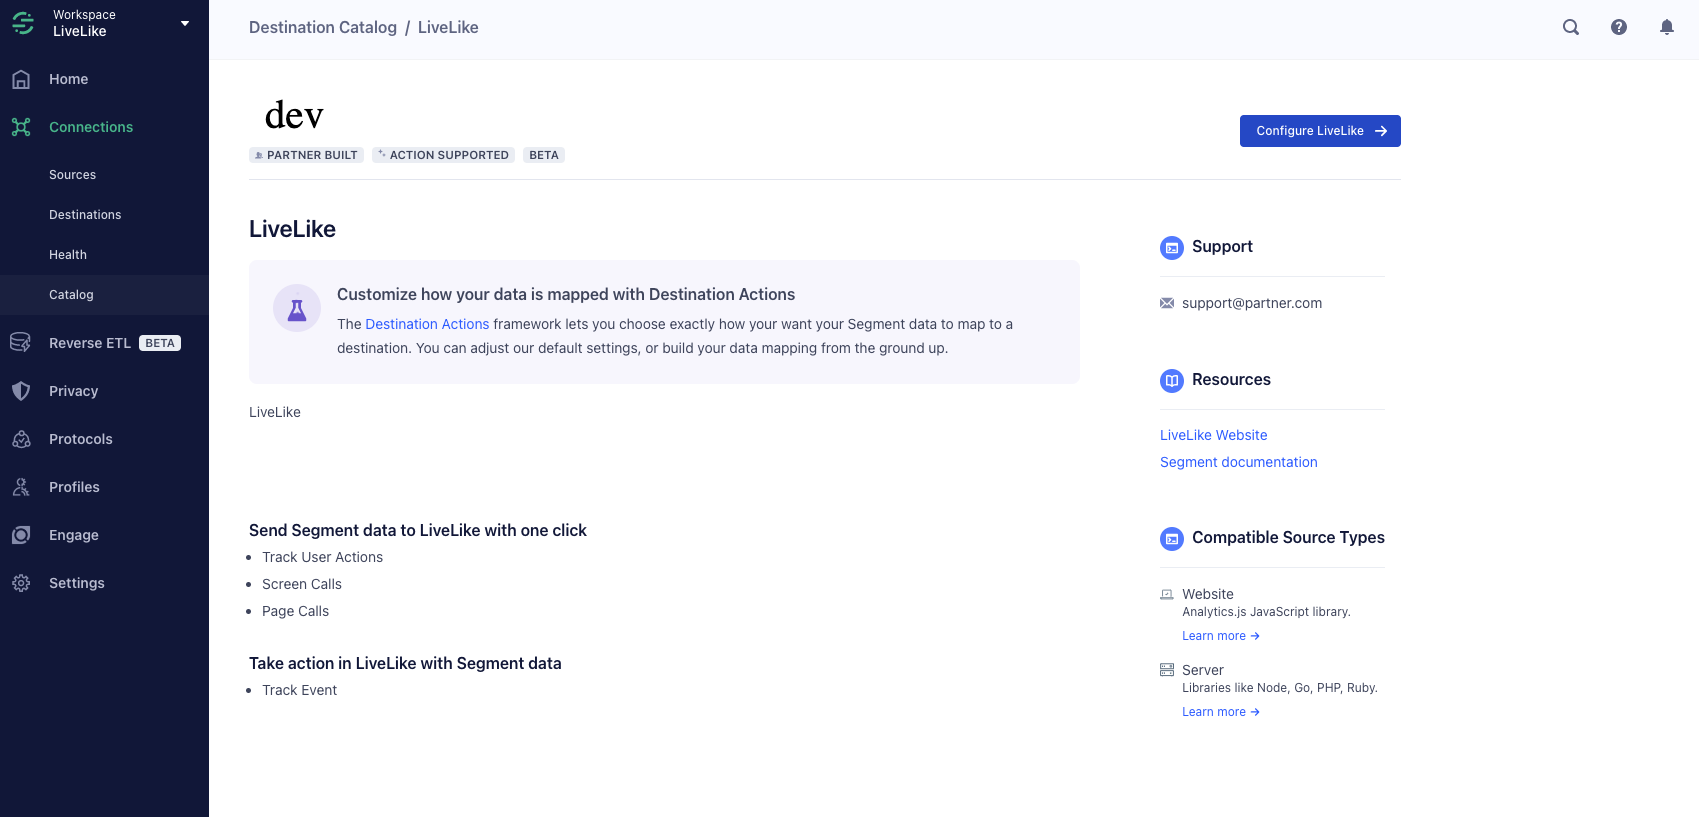Click the Page Calls list item
1699x817 pixels.
coord(295,611)
